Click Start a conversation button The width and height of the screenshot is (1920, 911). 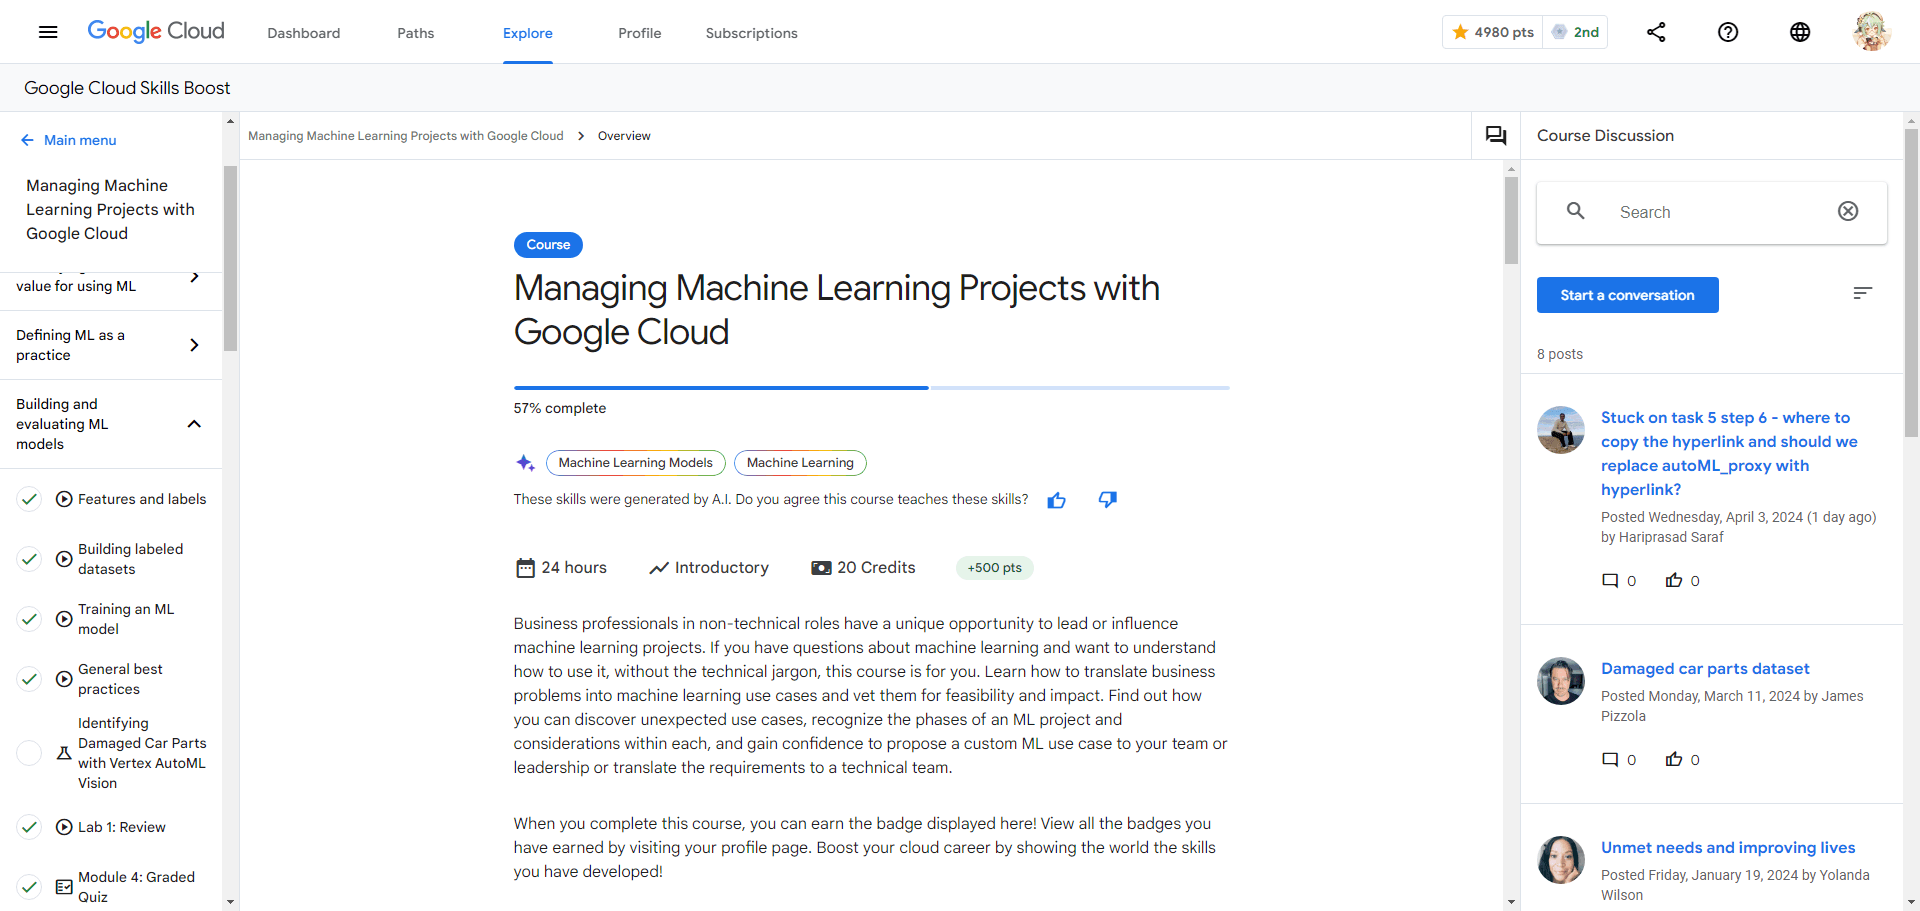[1627, 295]
